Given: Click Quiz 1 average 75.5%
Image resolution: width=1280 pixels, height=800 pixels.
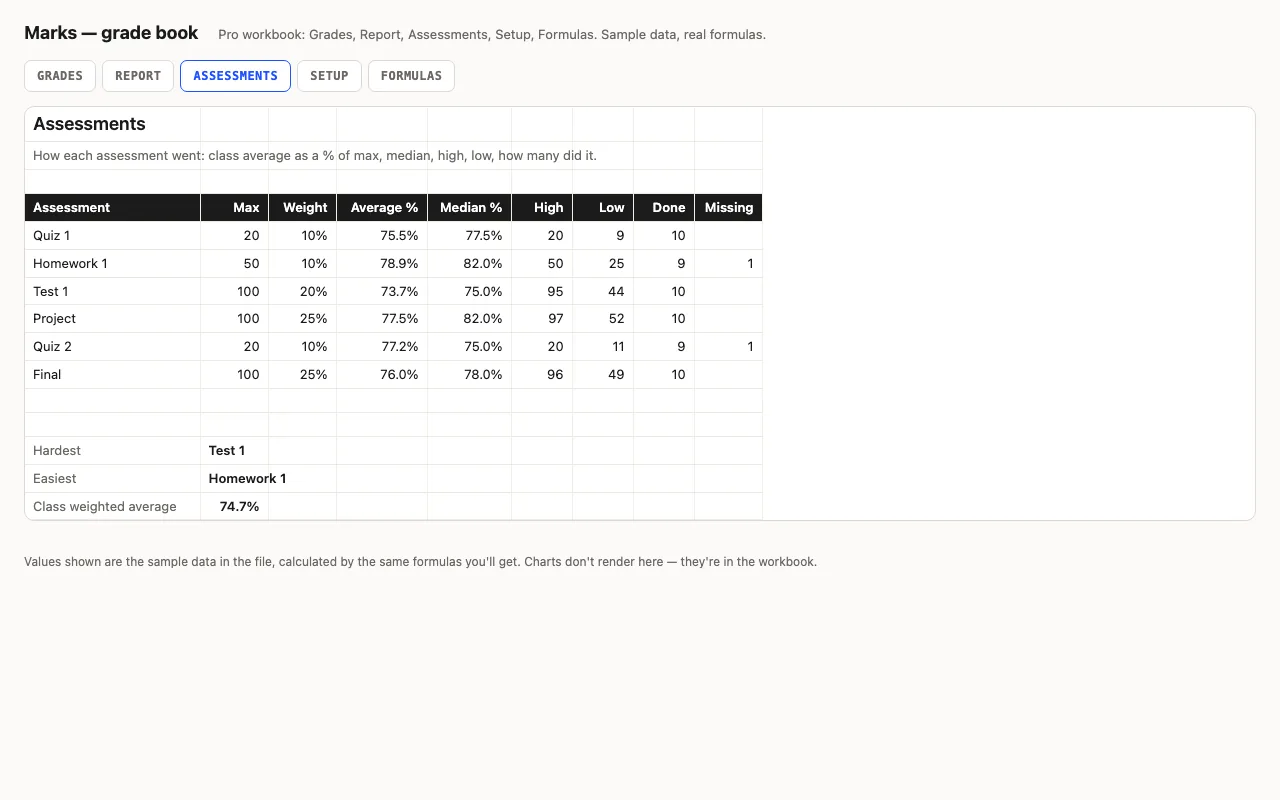Looking at the screenshot, I should point(382,236).
